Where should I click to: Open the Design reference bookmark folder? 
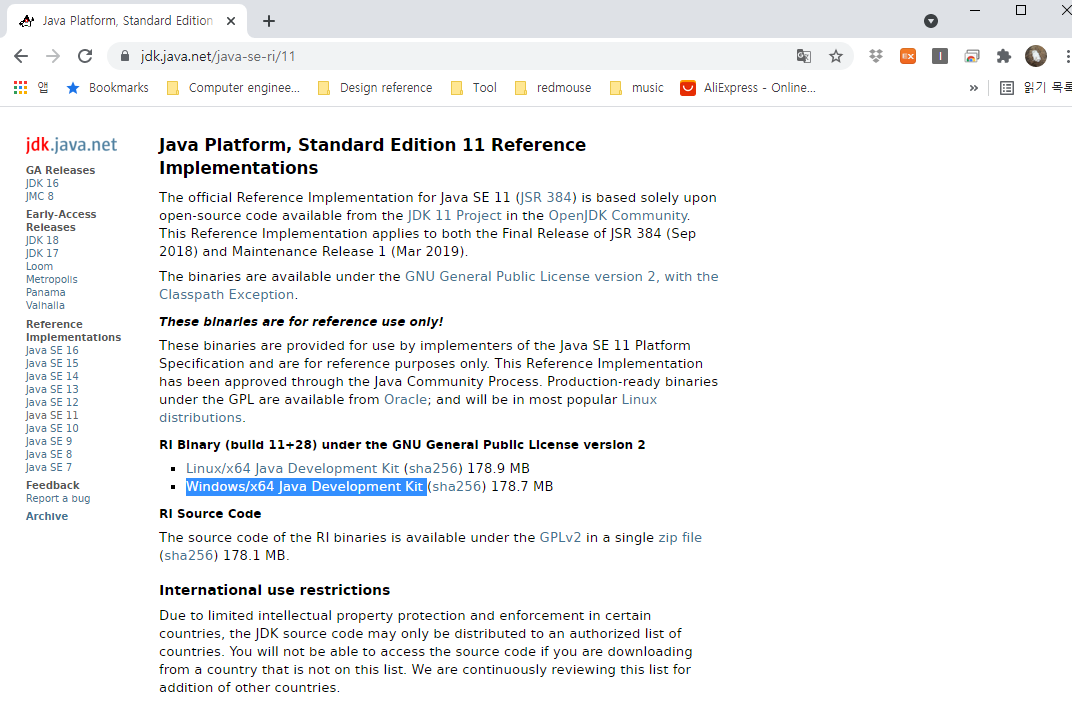[x=375, y=88]
